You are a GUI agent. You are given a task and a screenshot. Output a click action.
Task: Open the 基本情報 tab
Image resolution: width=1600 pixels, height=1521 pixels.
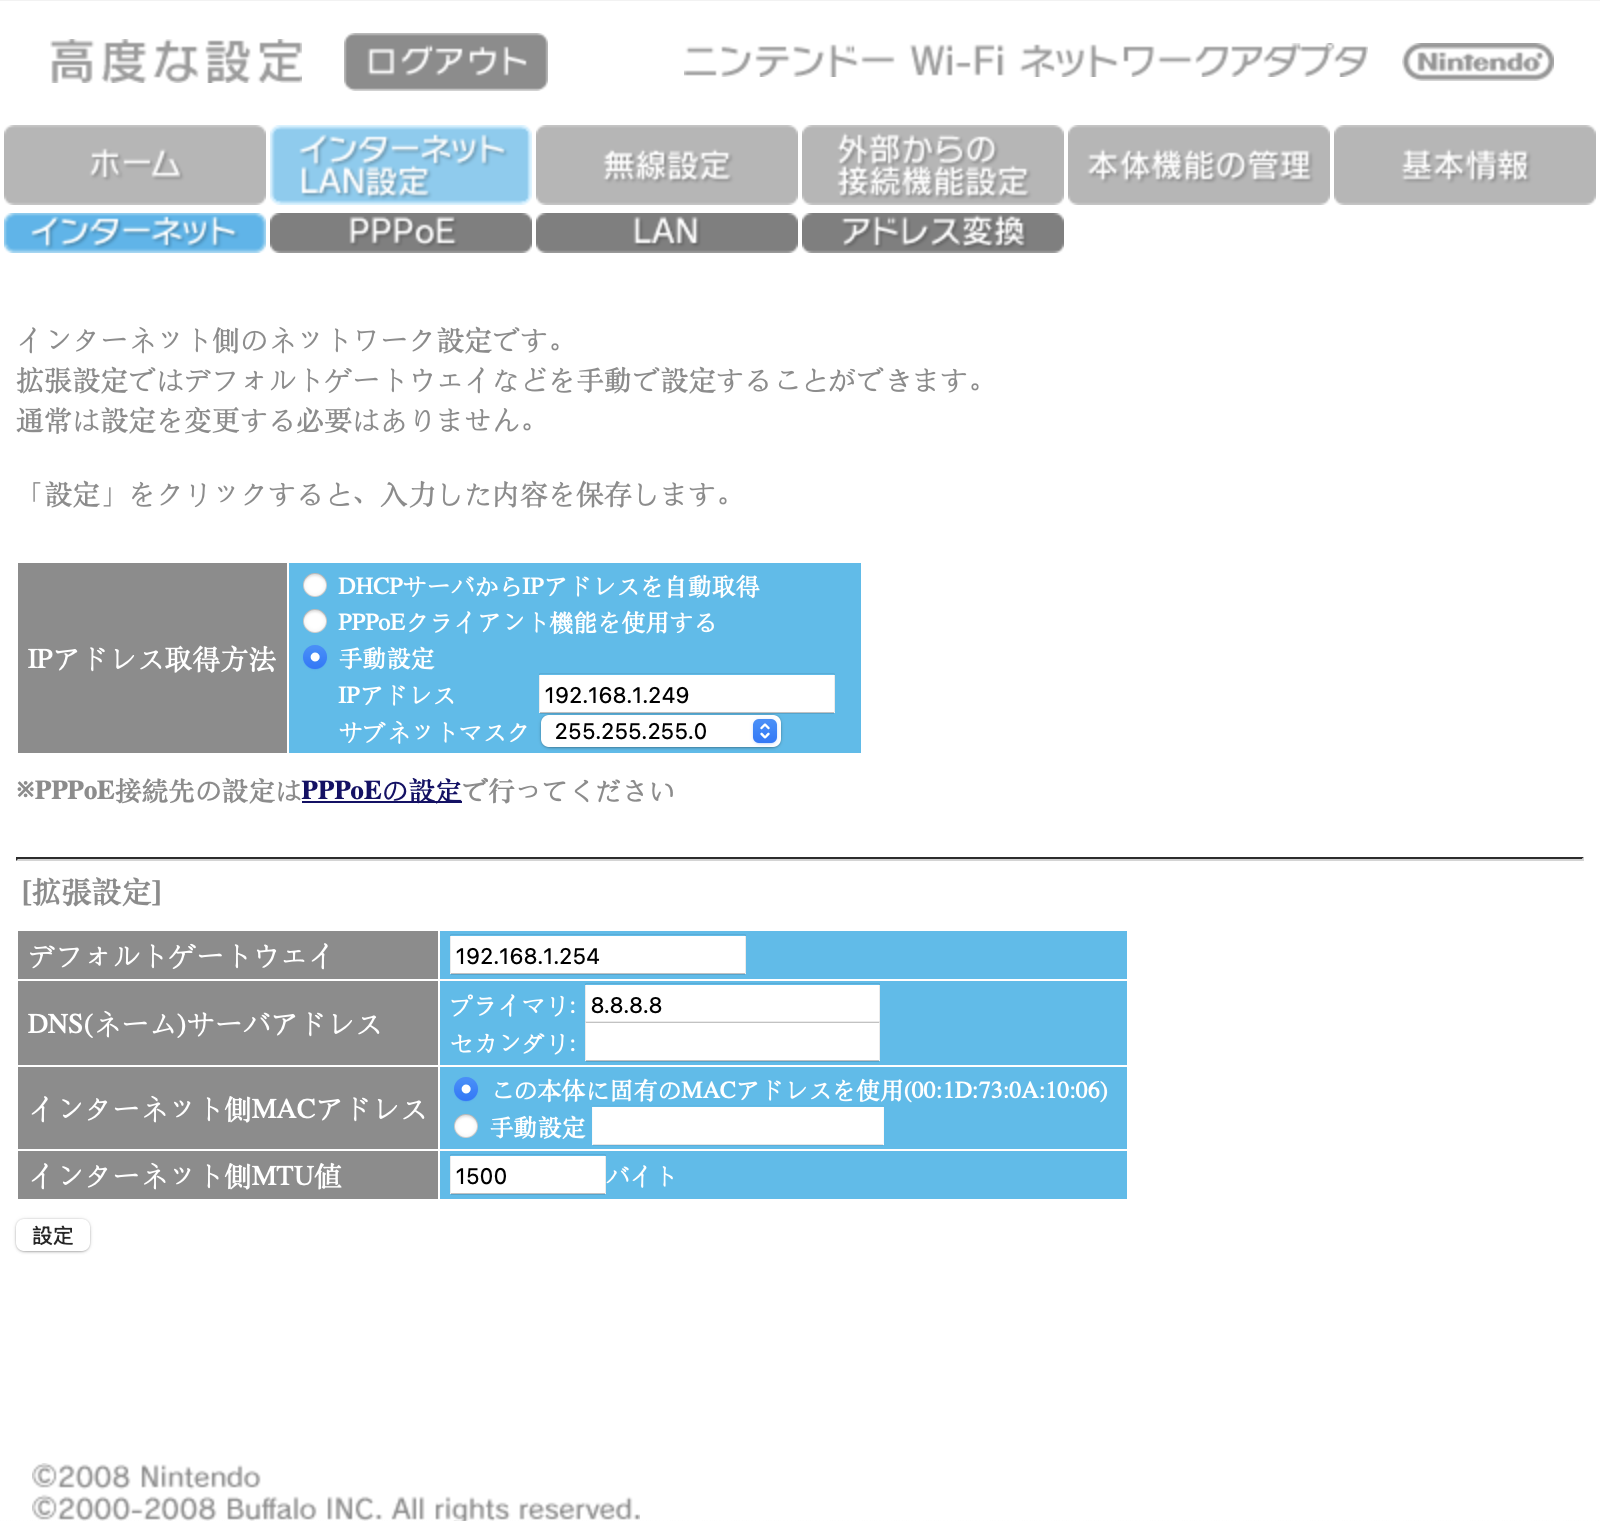click(x=1465, y=165)
